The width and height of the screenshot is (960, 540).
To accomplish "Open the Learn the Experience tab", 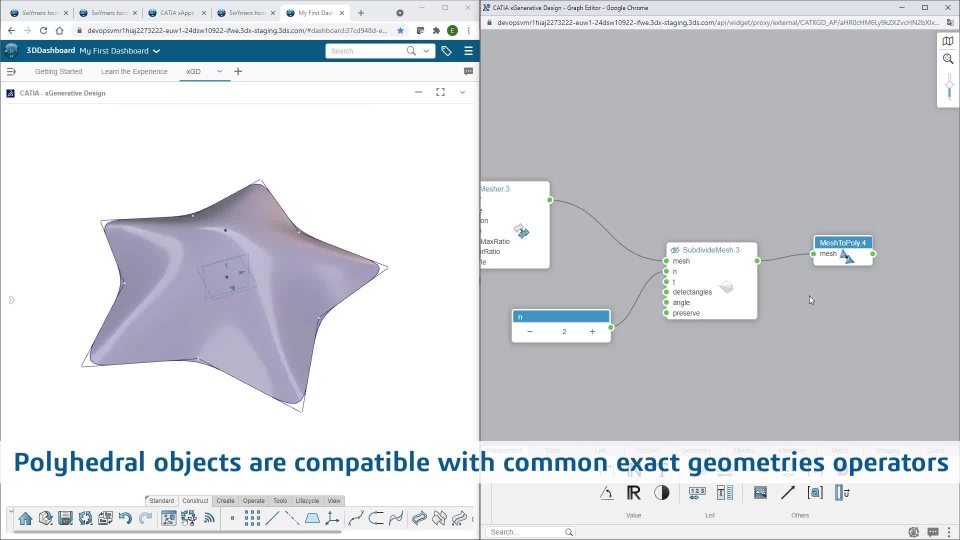I will point(134,72).
